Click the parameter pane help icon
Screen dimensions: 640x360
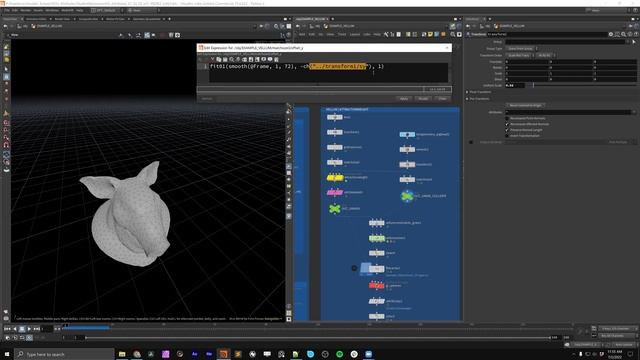pyautogui.click(x=636, y=34)
